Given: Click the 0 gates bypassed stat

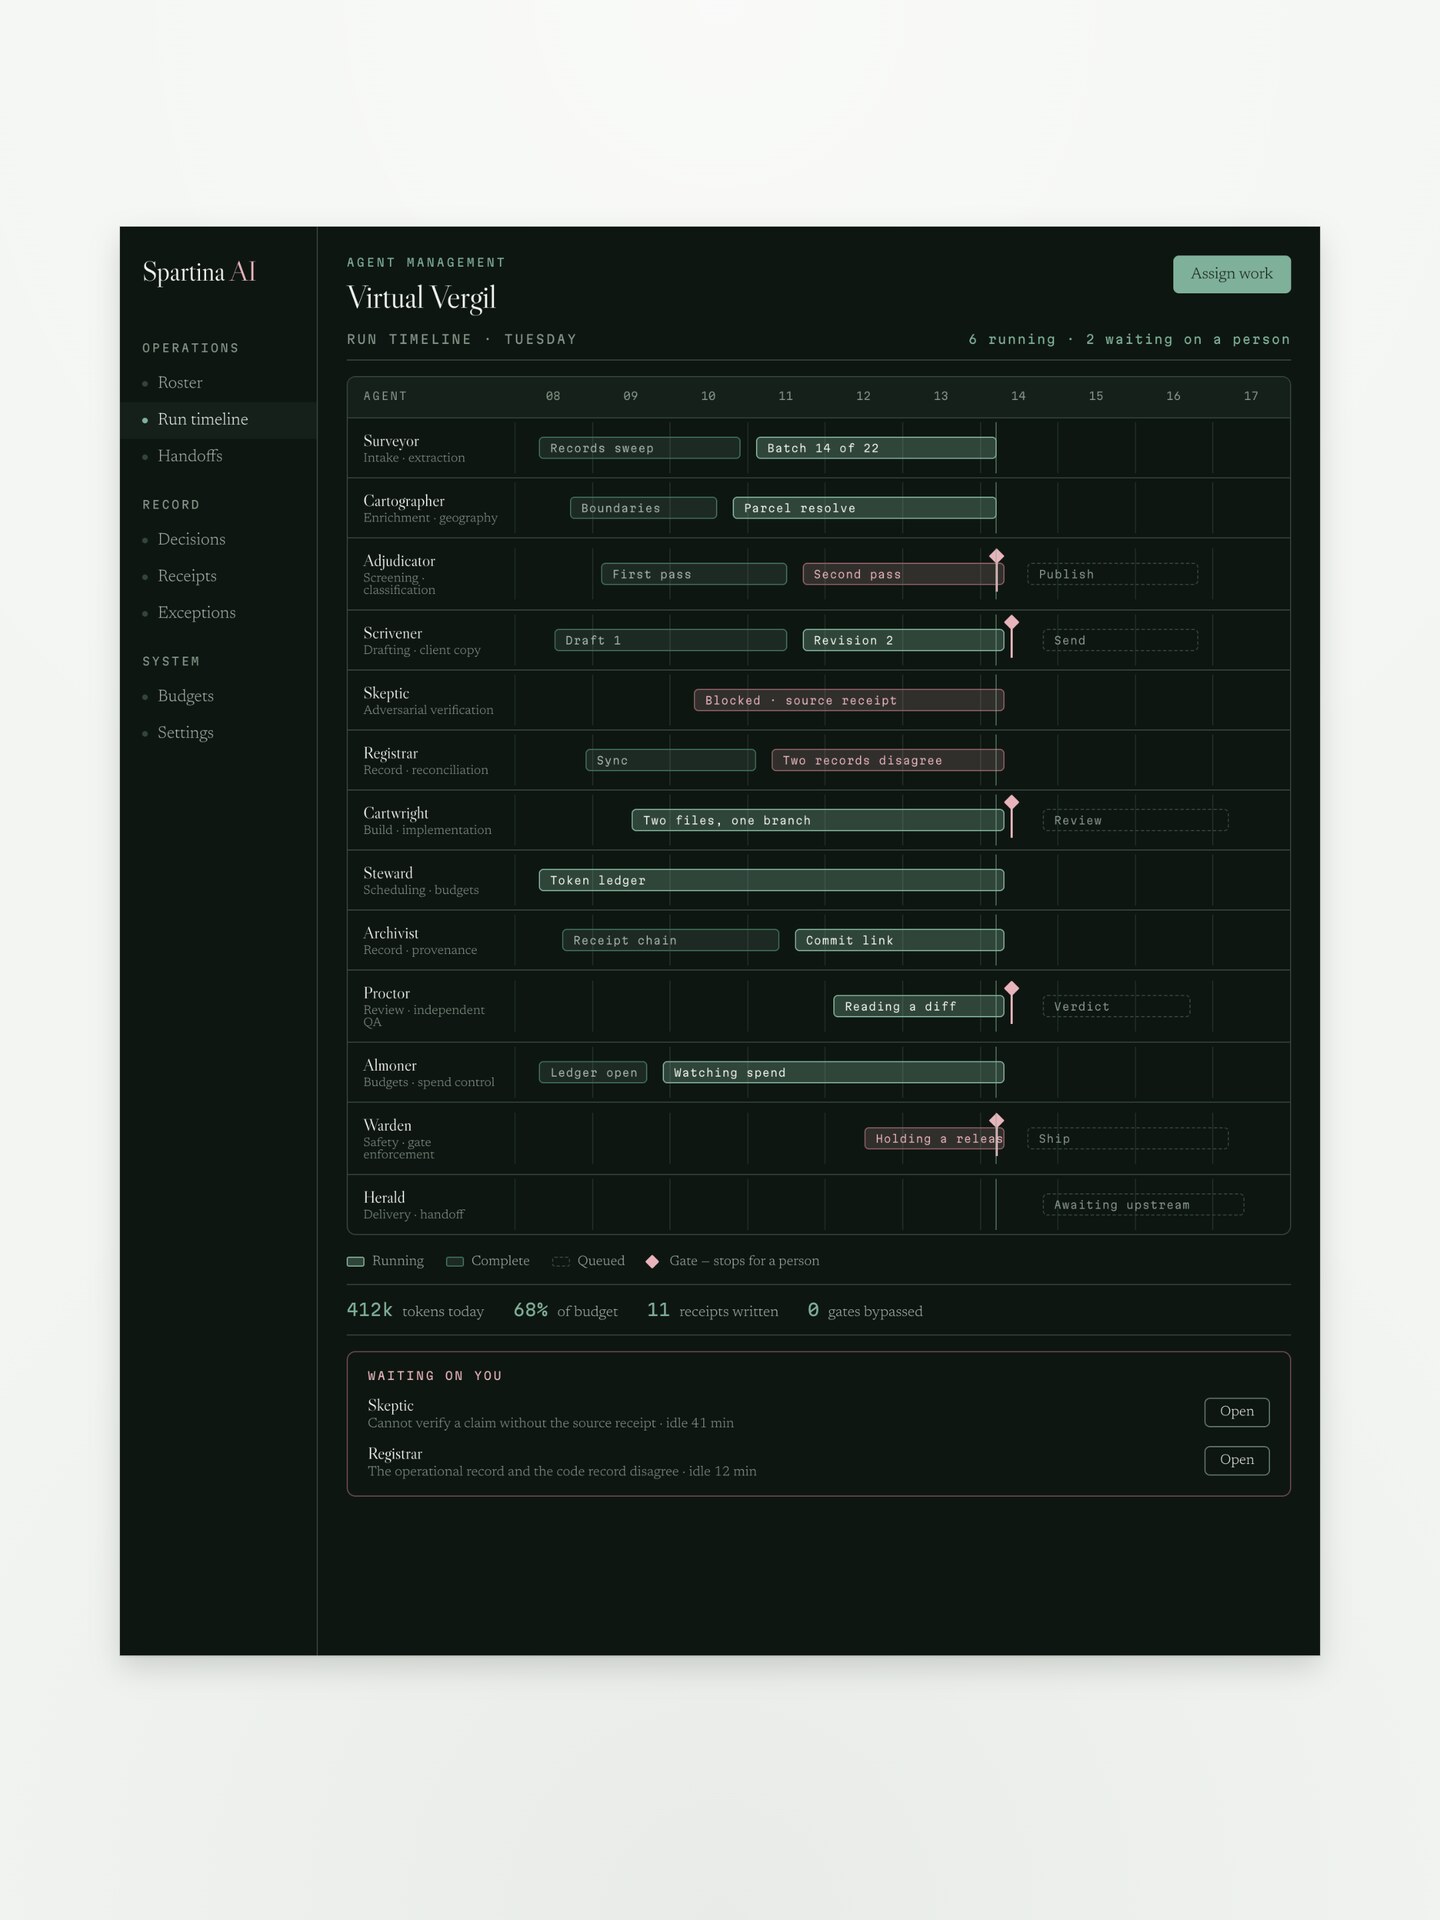Looking at the screenshot, I should pyautogui.click(x=865, y=1310).
